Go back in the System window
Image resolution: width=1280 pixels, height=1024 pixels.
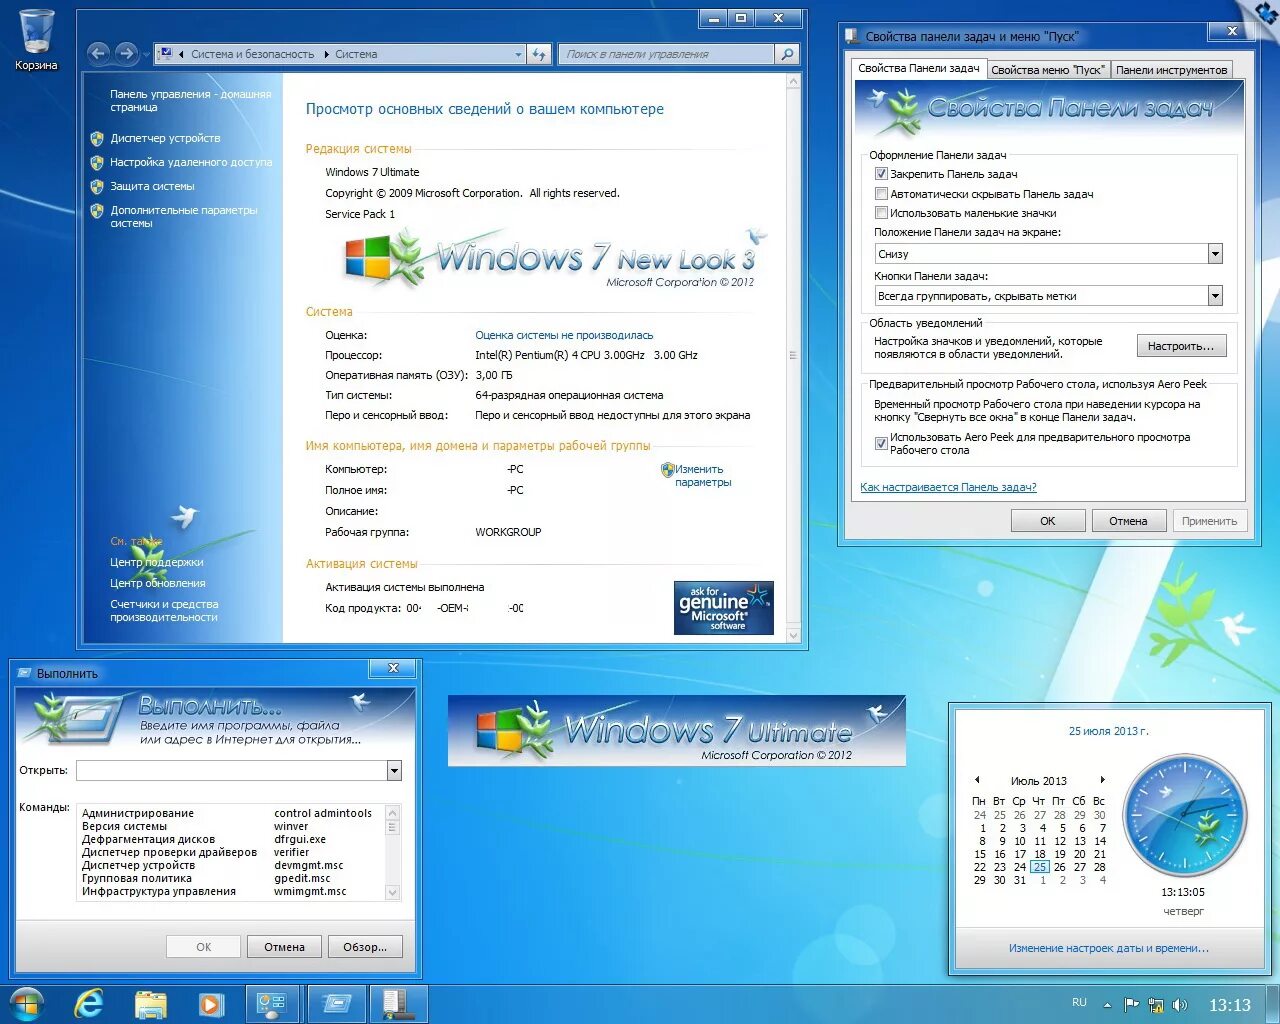coord(98,53)
